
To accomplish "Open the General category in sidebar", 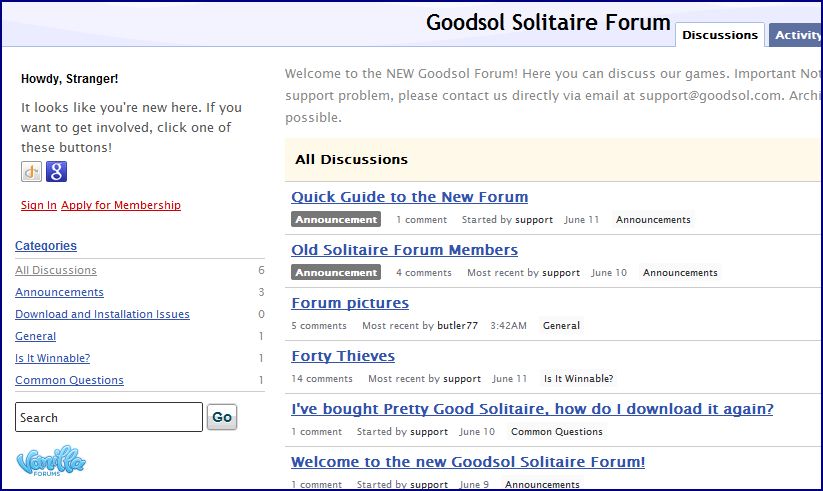I will (35, 336).
